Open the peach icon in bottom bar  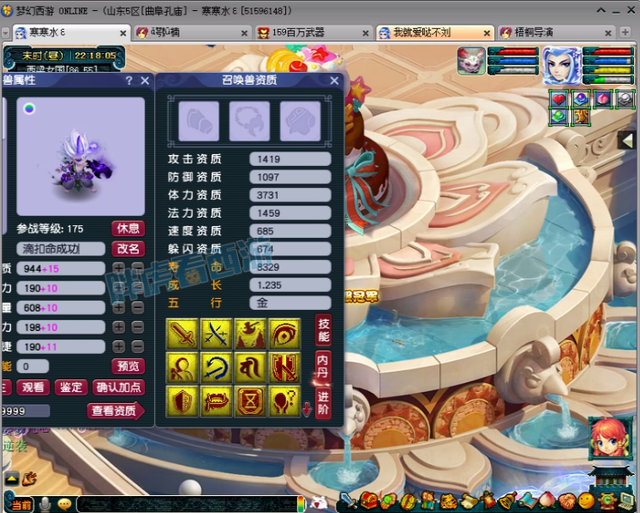(547, 502)
